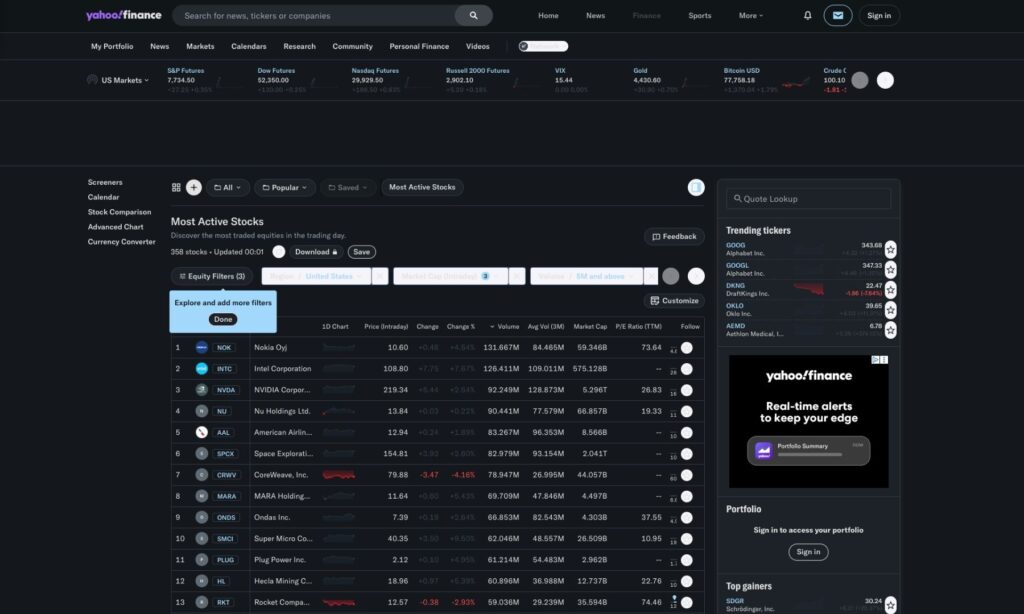Click the Customize columns button
Image resolution: width=1024 pixels, height=614 pixels.
coord(674,301)
